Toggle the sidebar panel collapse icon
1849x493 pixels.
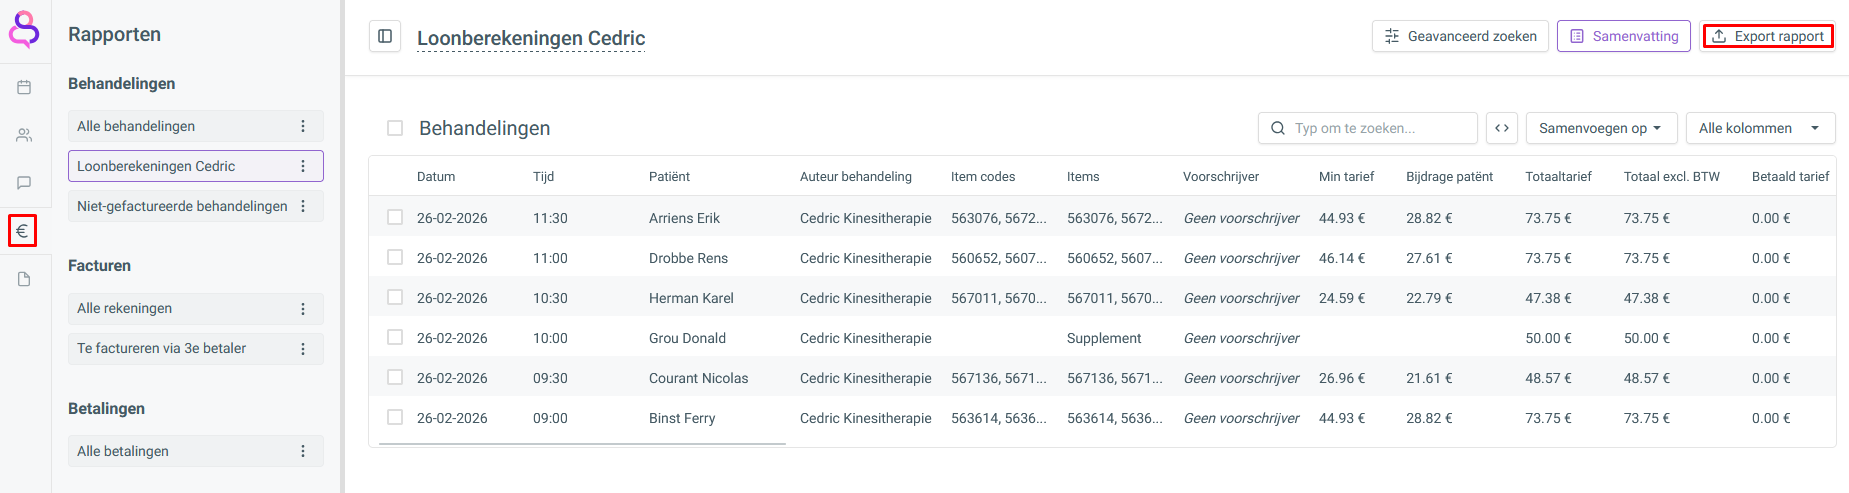click(x=385, y=37)
